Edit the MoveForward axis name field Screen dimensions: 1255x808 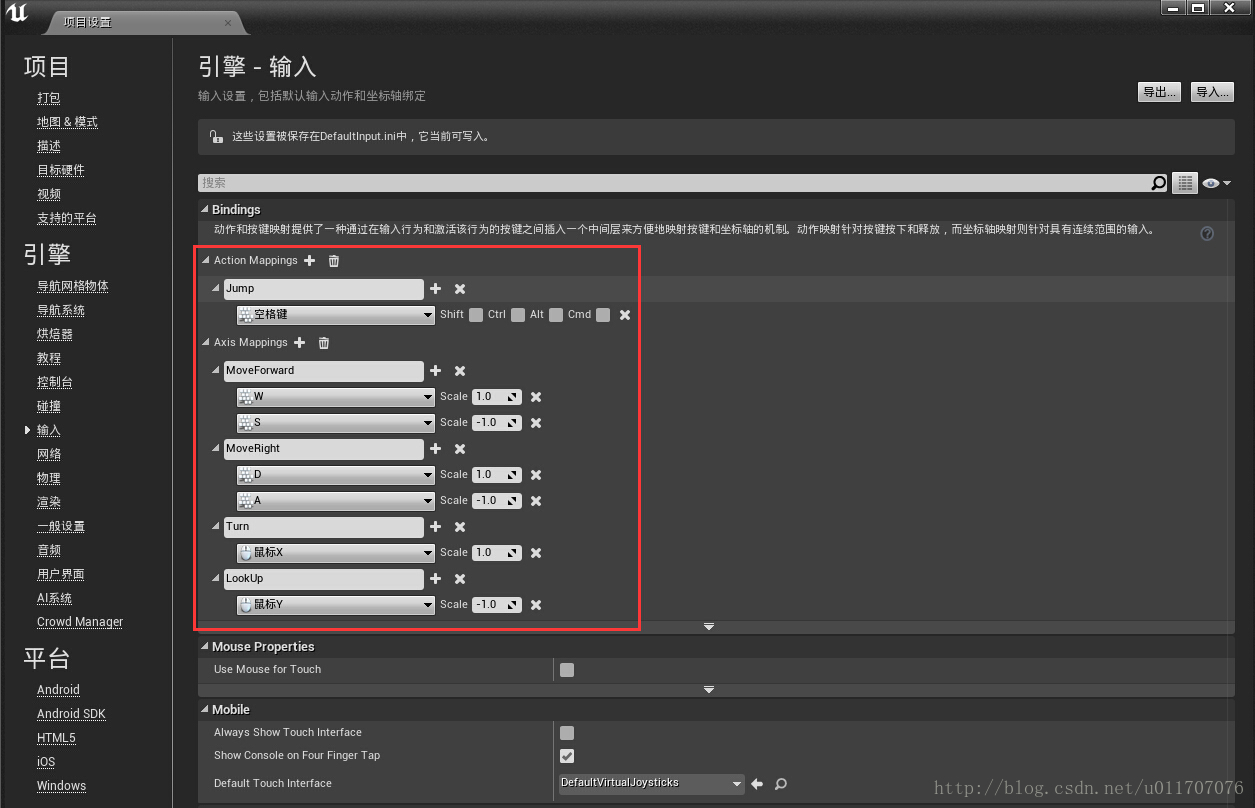[324, 371]
